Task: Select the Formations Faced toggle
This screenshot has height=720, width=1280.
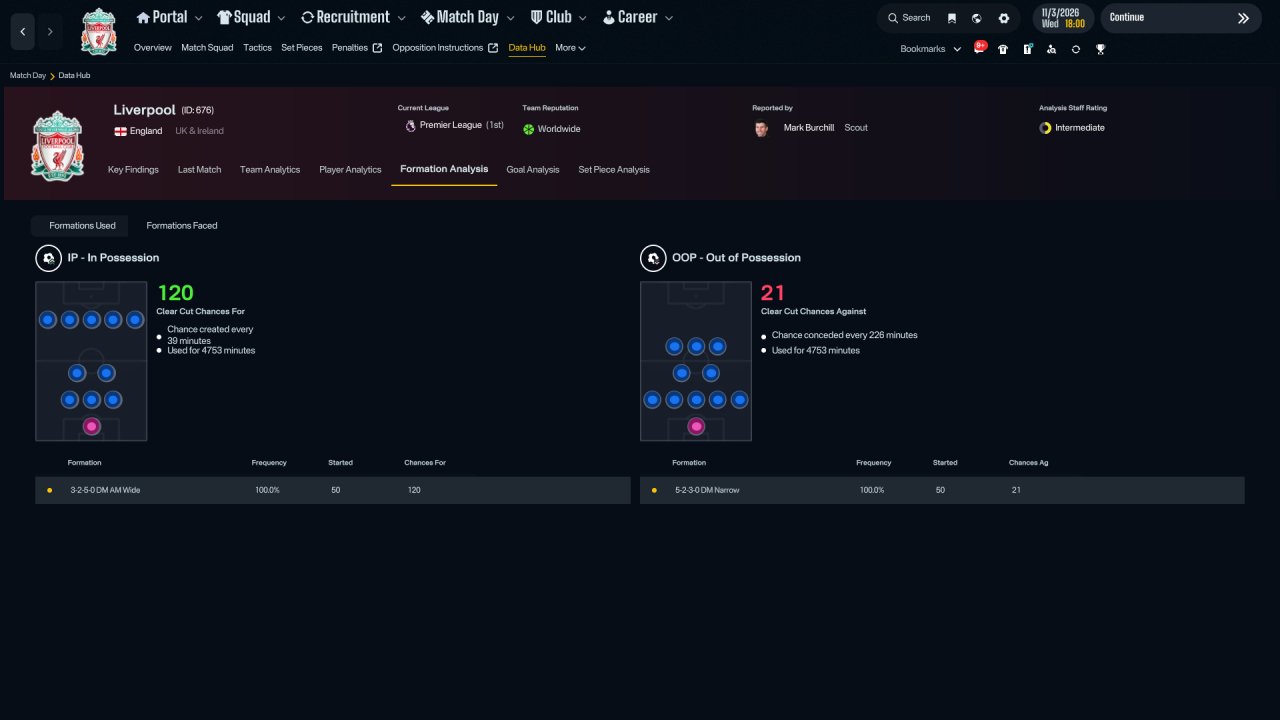Action: point(182,226)
